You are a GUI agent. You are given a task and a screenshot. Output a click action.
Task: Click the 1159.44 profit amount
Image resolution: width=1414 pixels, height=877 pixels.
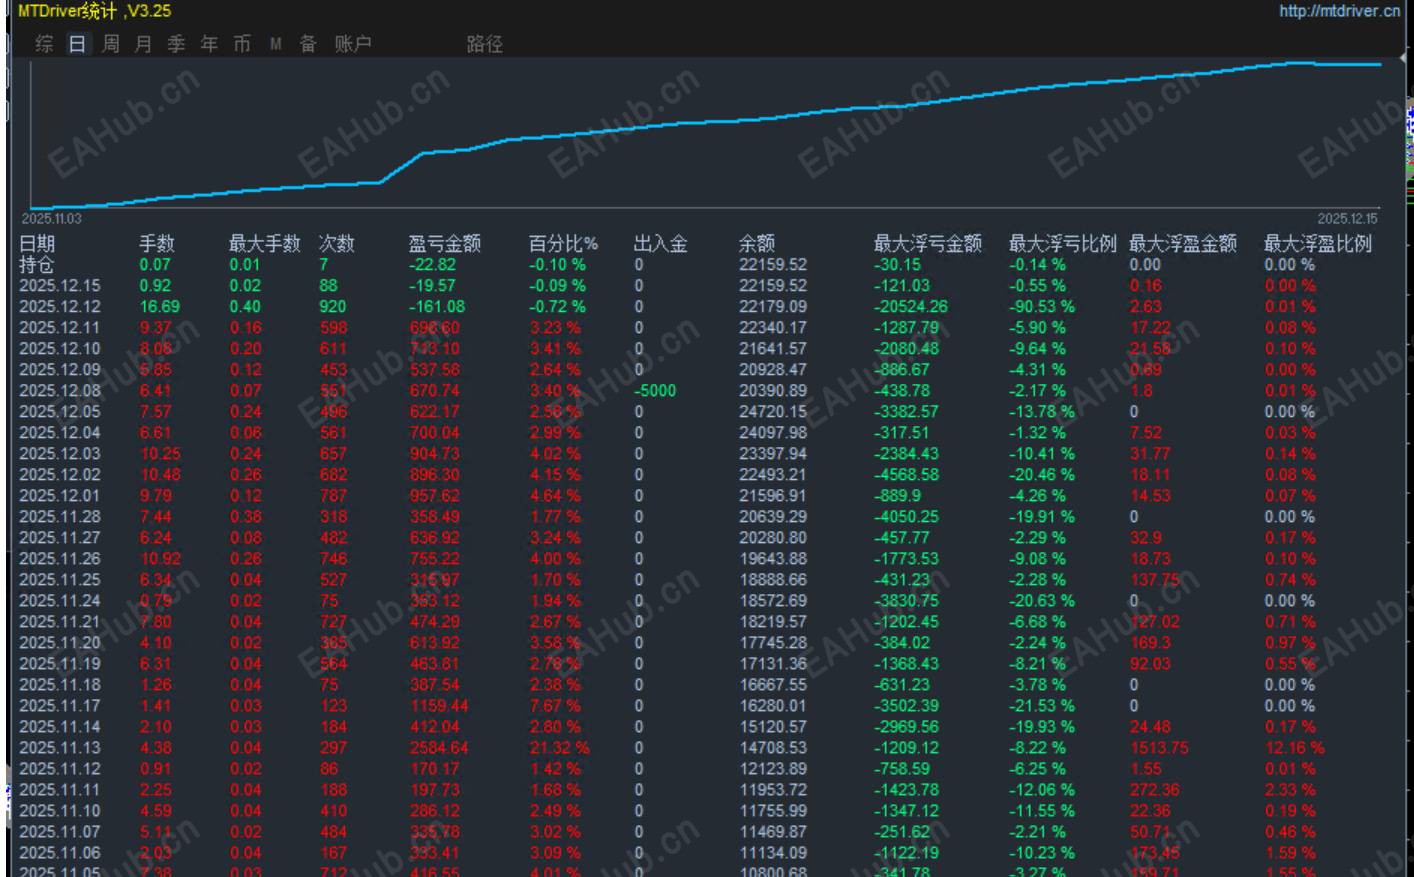point(439,706)
